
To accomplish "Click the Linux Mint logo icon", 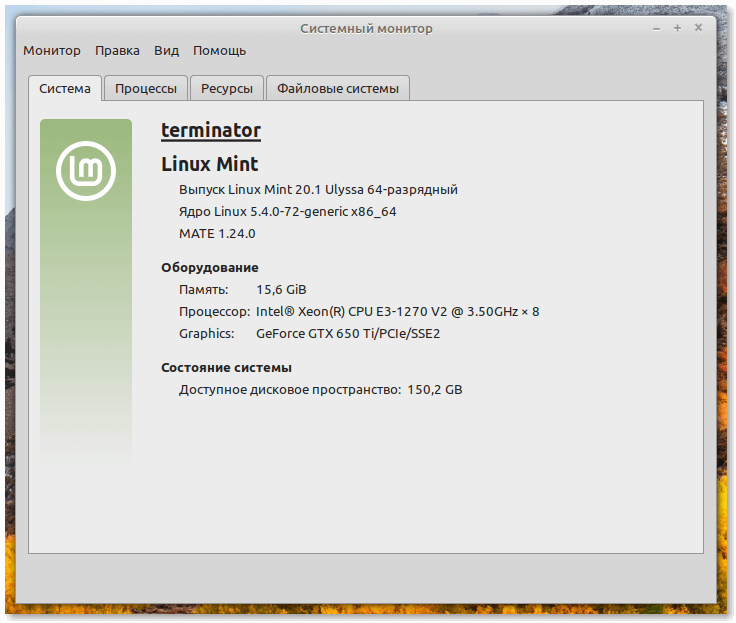I will click(86, 171).
